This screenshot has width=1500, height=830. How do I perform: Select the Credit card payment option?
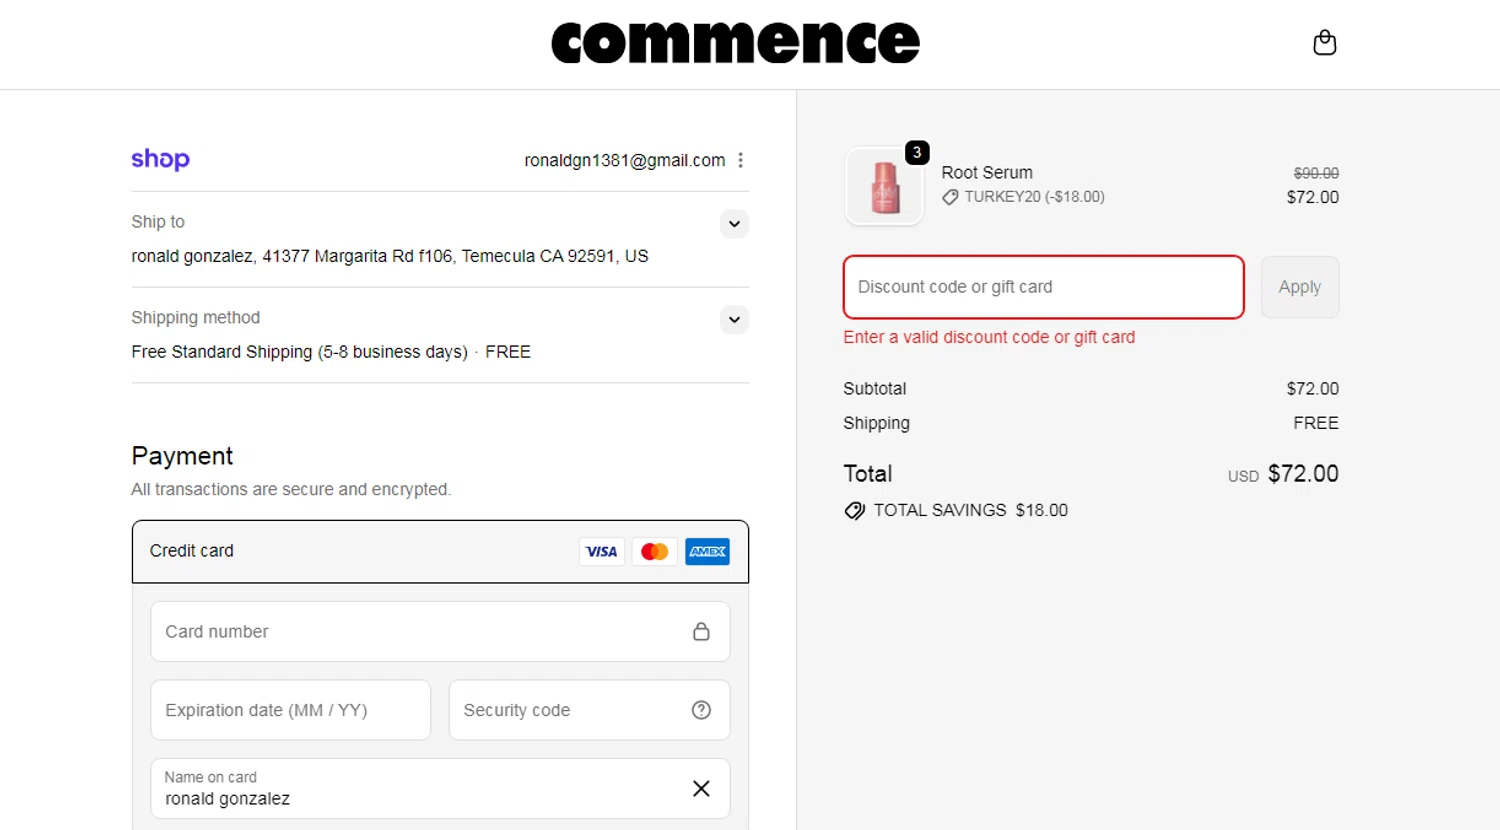click(x=440, y=551)
